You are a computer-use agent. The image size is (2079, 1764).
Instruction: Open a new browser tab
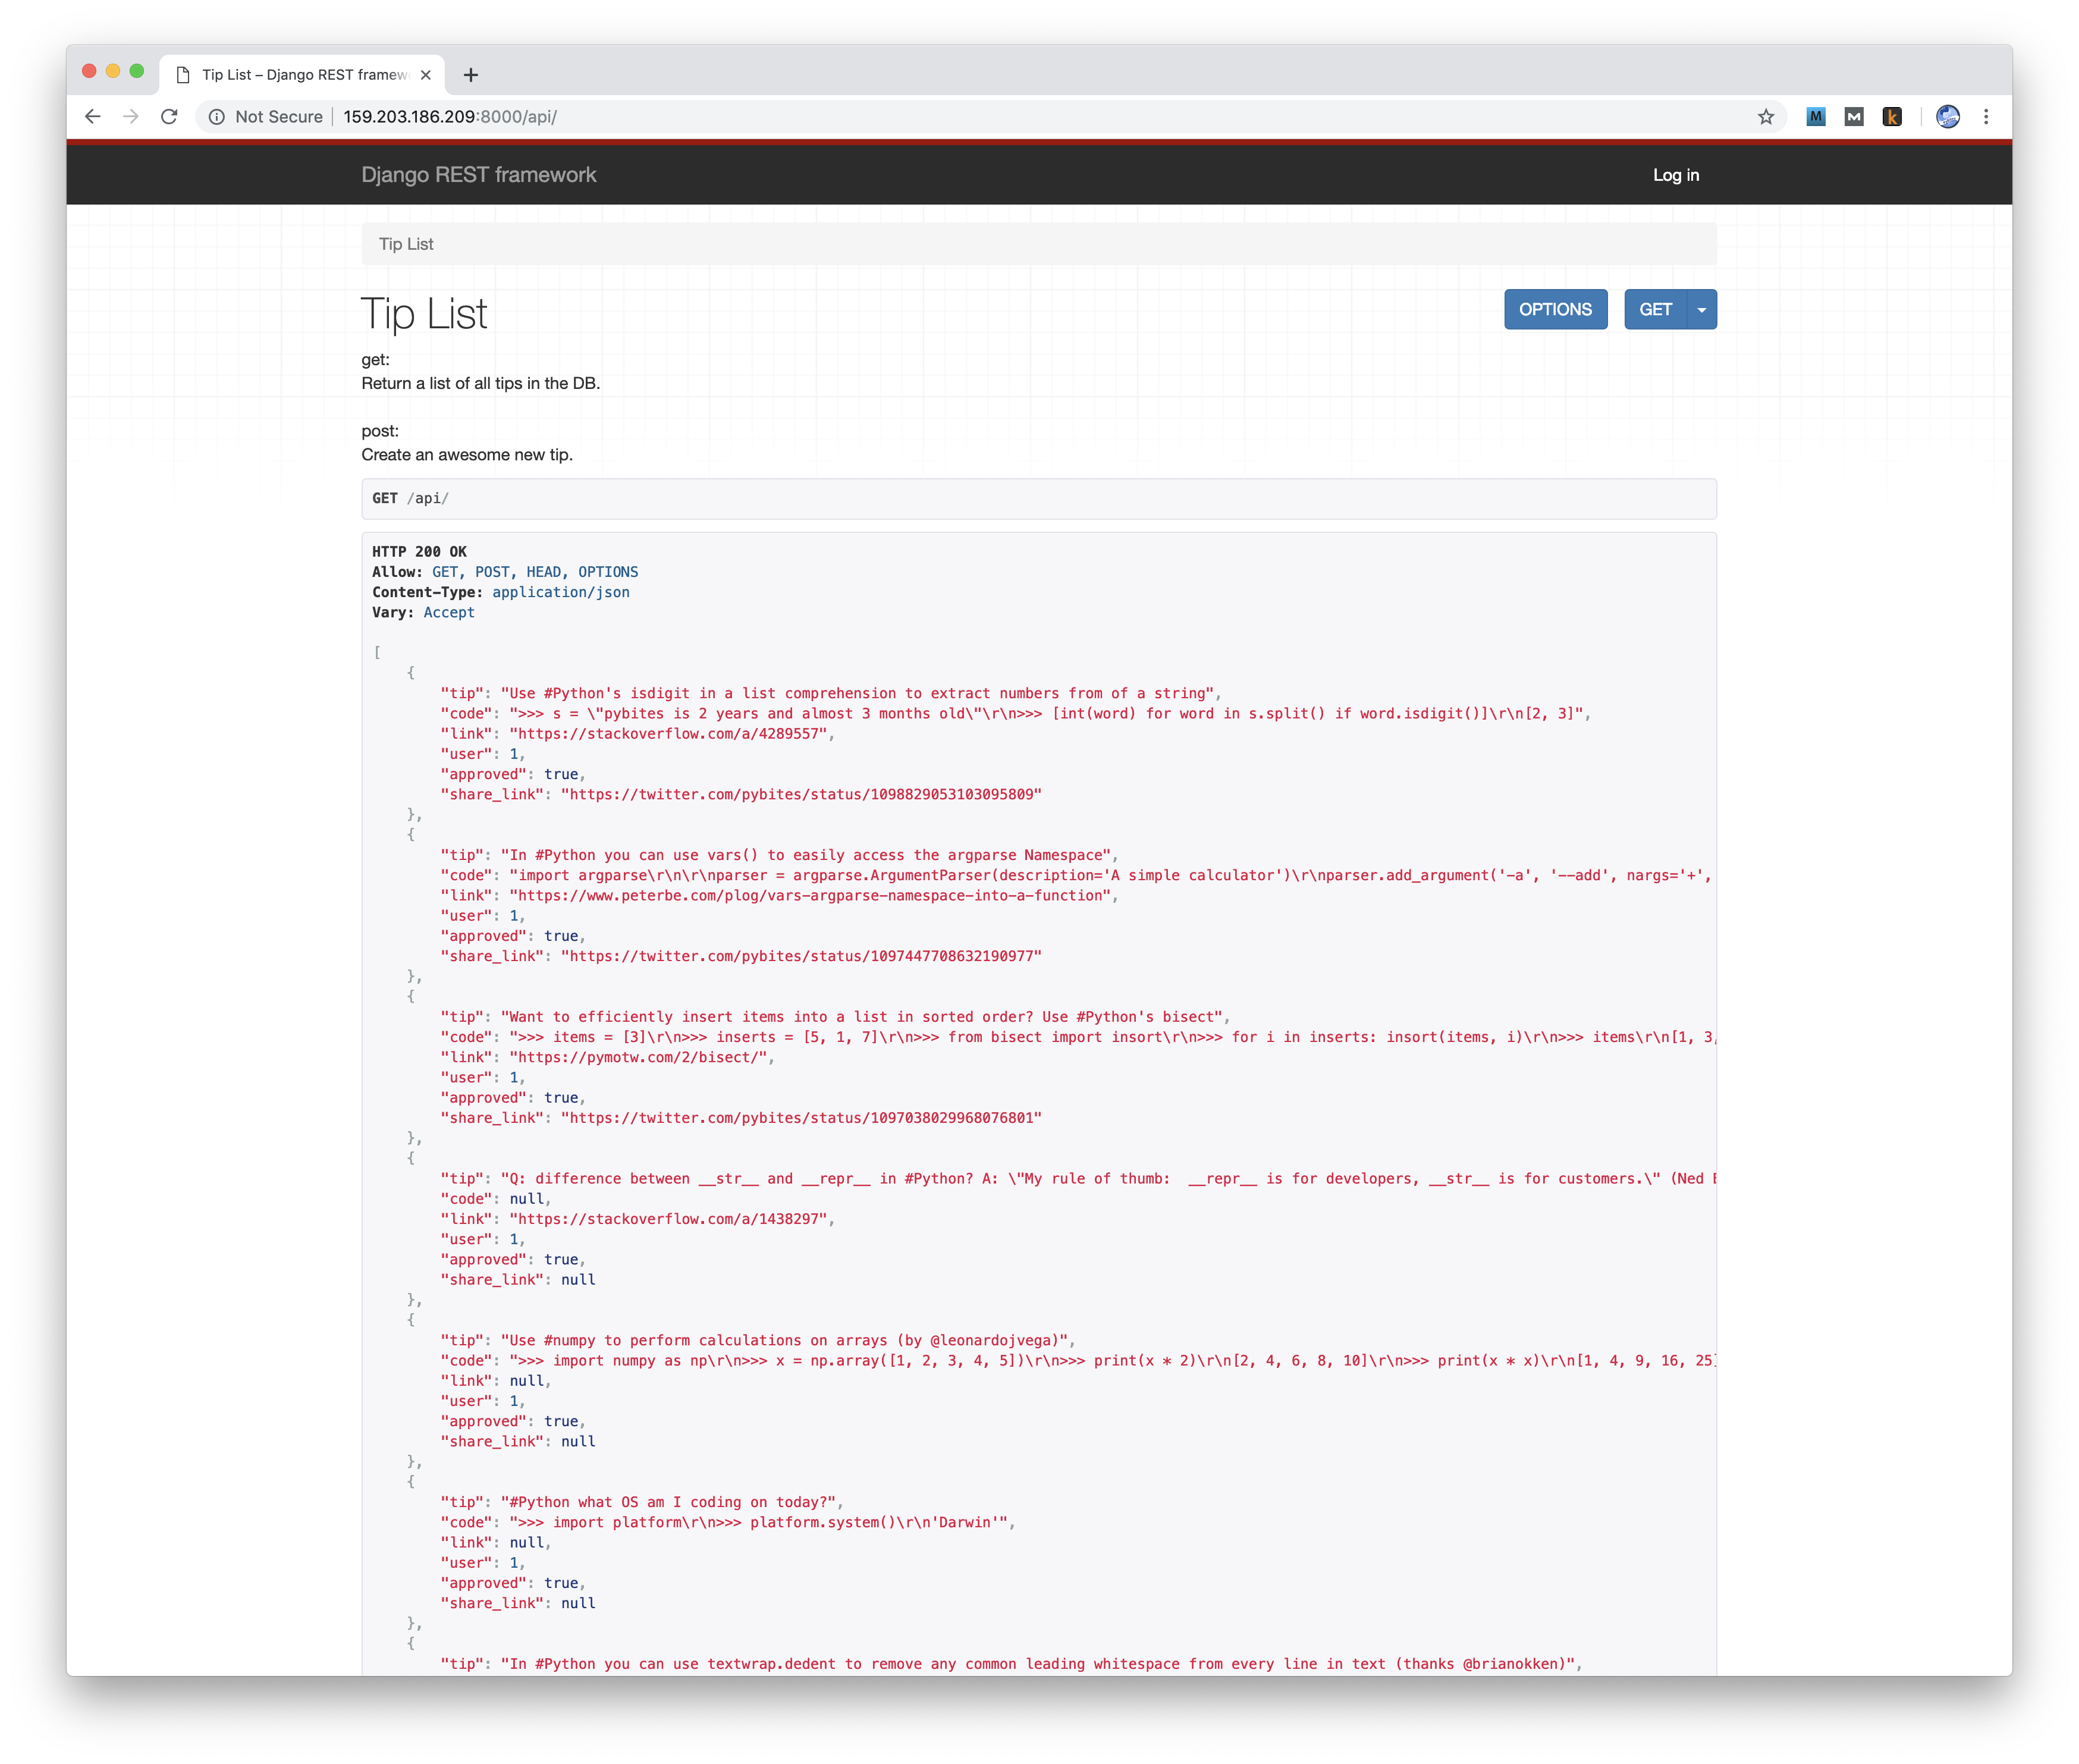click(470, 74)
